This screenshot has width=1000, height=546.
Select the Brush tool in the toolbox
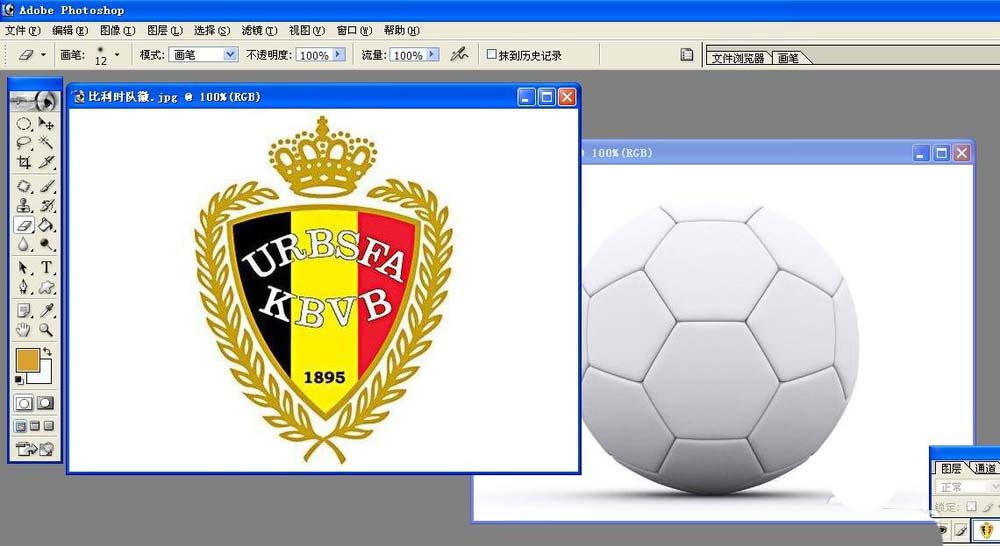point(46,186)
